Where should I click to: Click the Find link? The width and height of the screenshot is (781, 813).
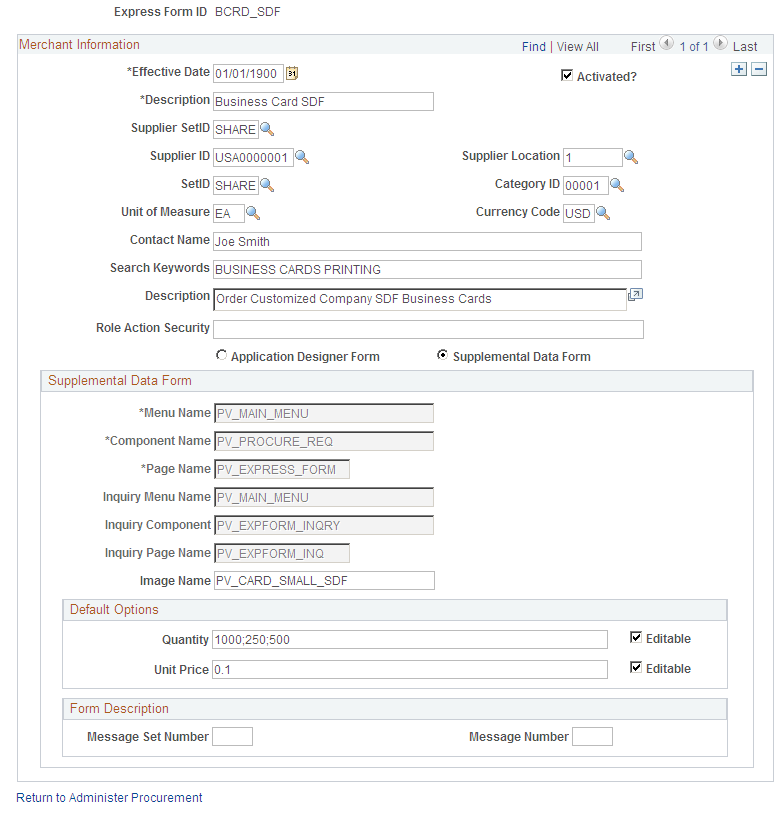(x=533, y=46)
